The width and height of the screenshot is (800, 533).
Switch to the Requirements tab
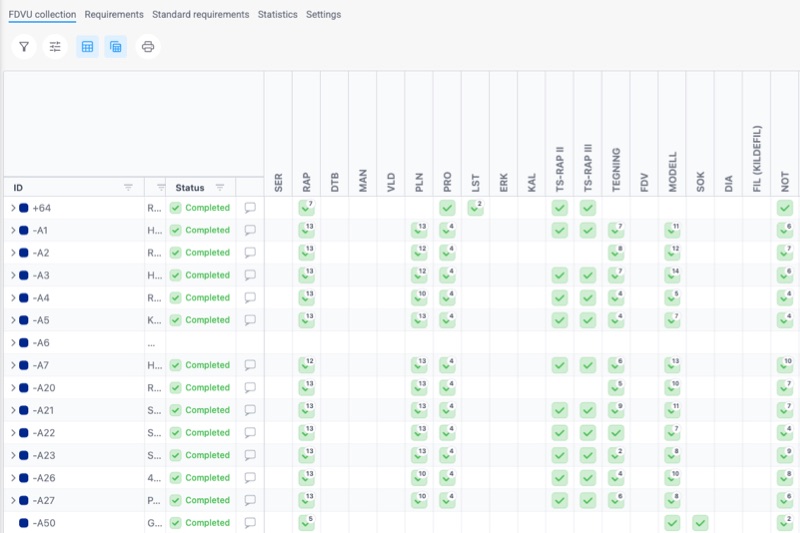pyautogui.click(x=114, y=14)
